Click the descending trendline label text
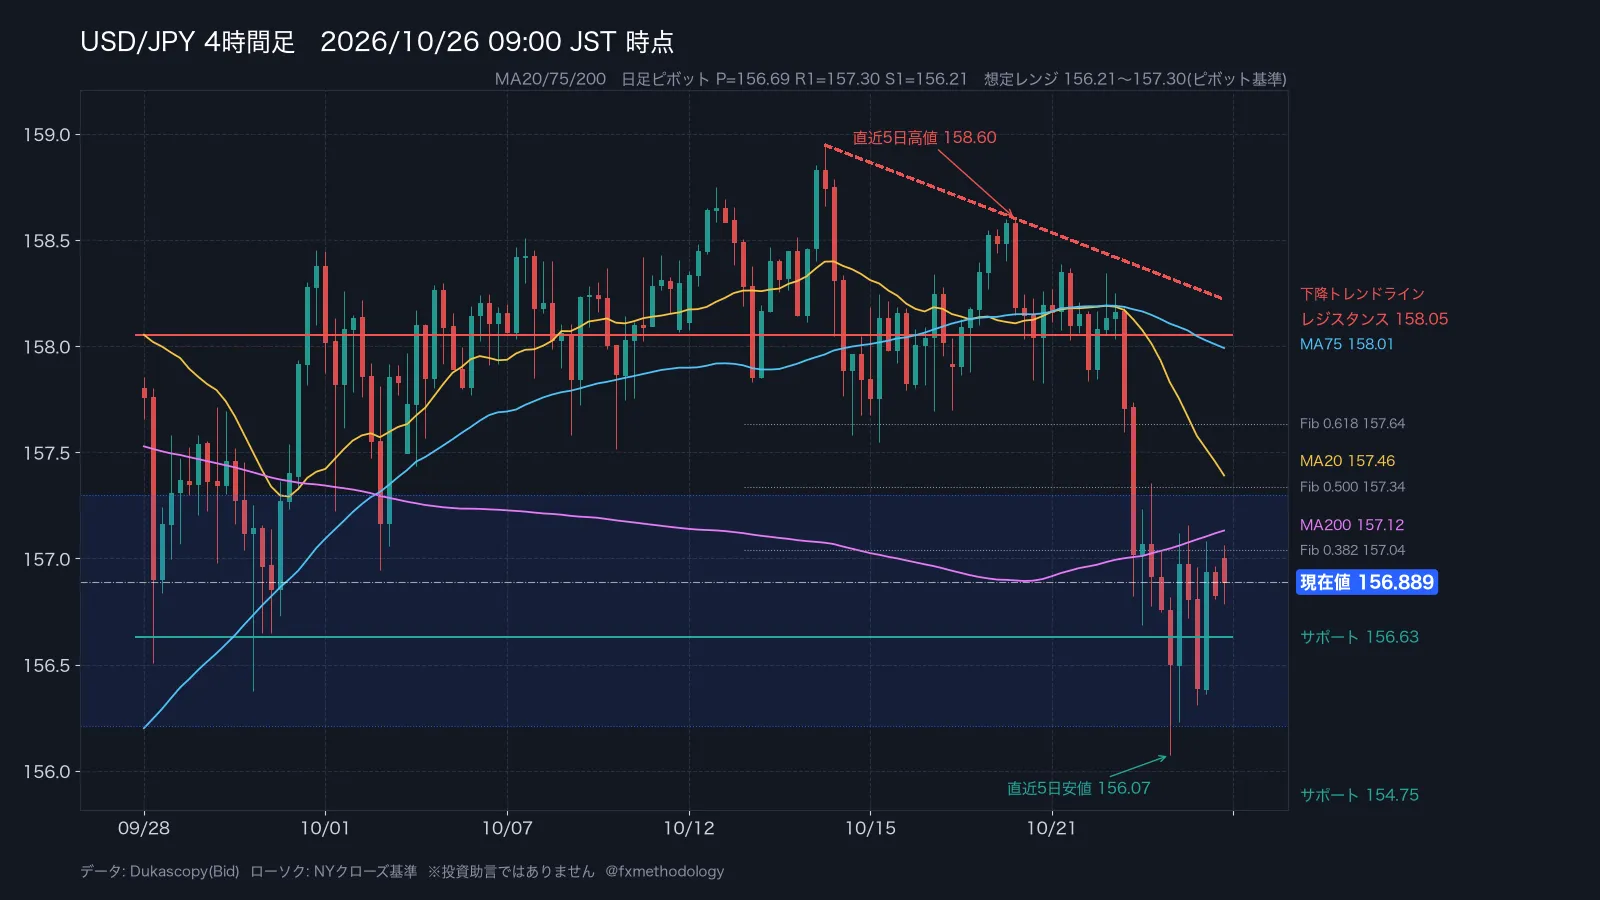Viewport: 1600px width, 900px height. [x=1362, y=294]
